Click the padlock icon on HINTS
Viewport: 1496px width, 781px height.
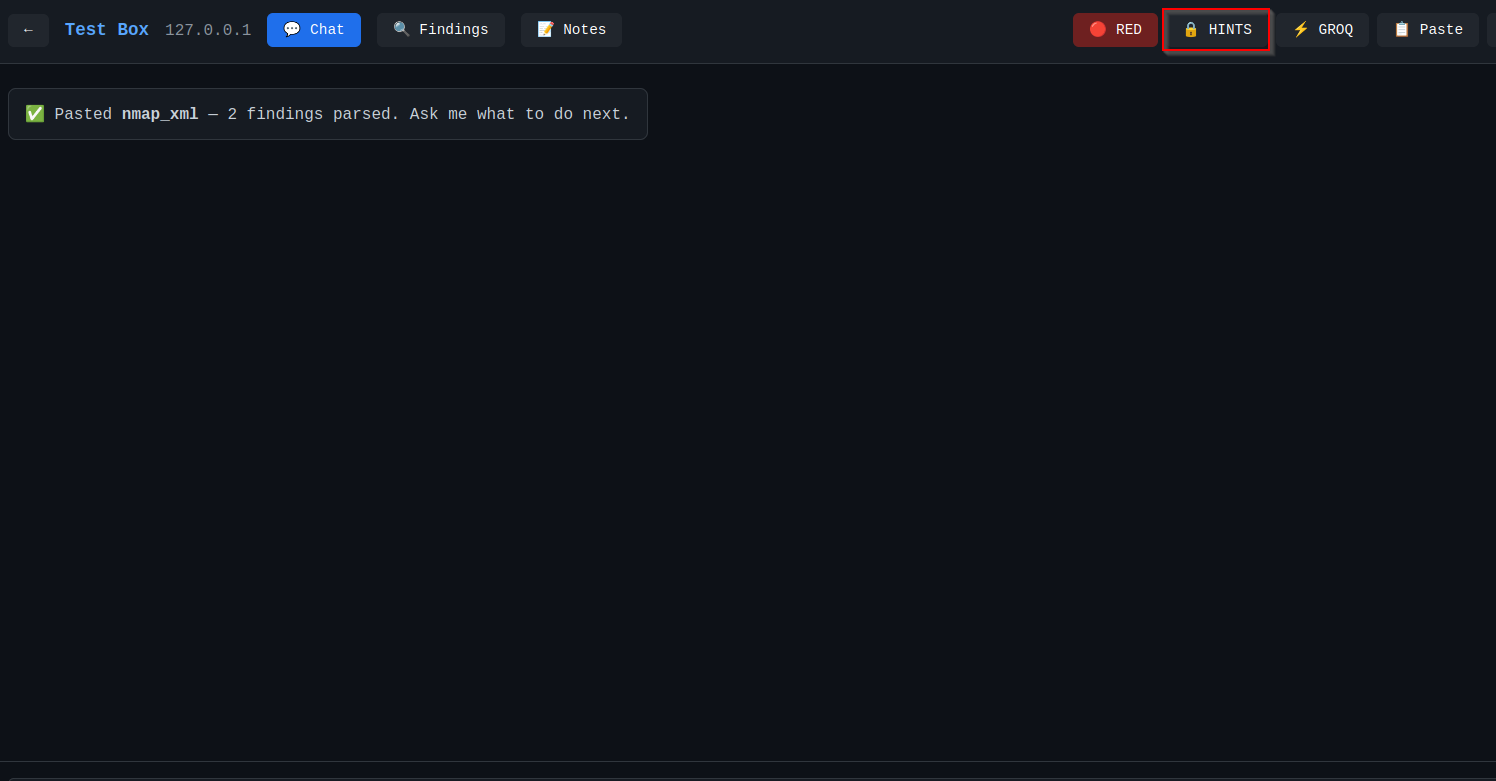click(1191, 30)
